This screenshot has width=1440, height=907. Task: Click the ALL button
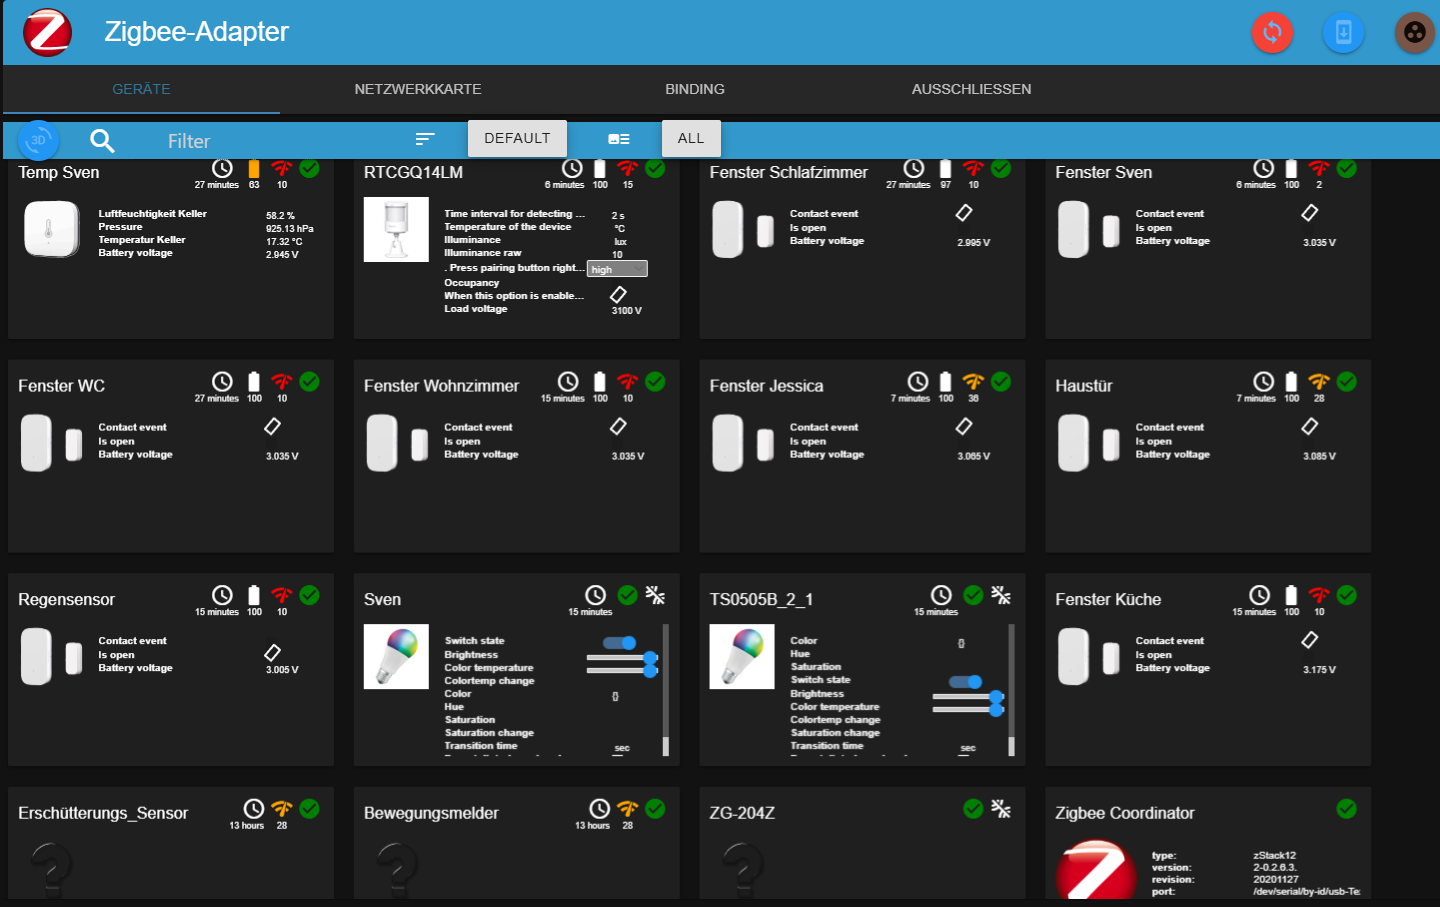coord(691,138)
